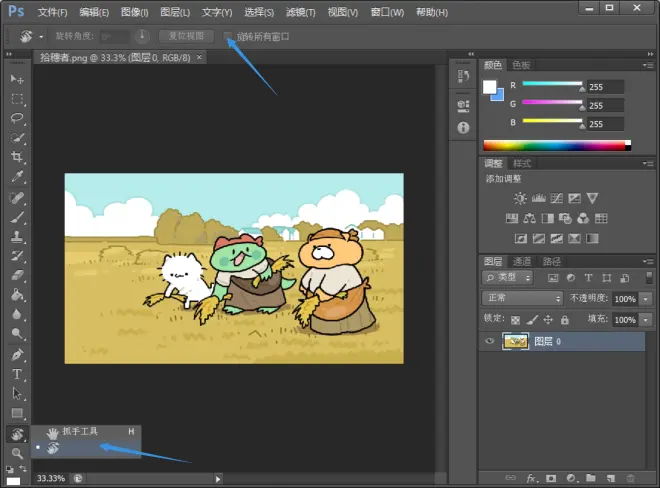Open the History panel icon
The height and width of the screenshot is (488, 660).
pos(463,76)
